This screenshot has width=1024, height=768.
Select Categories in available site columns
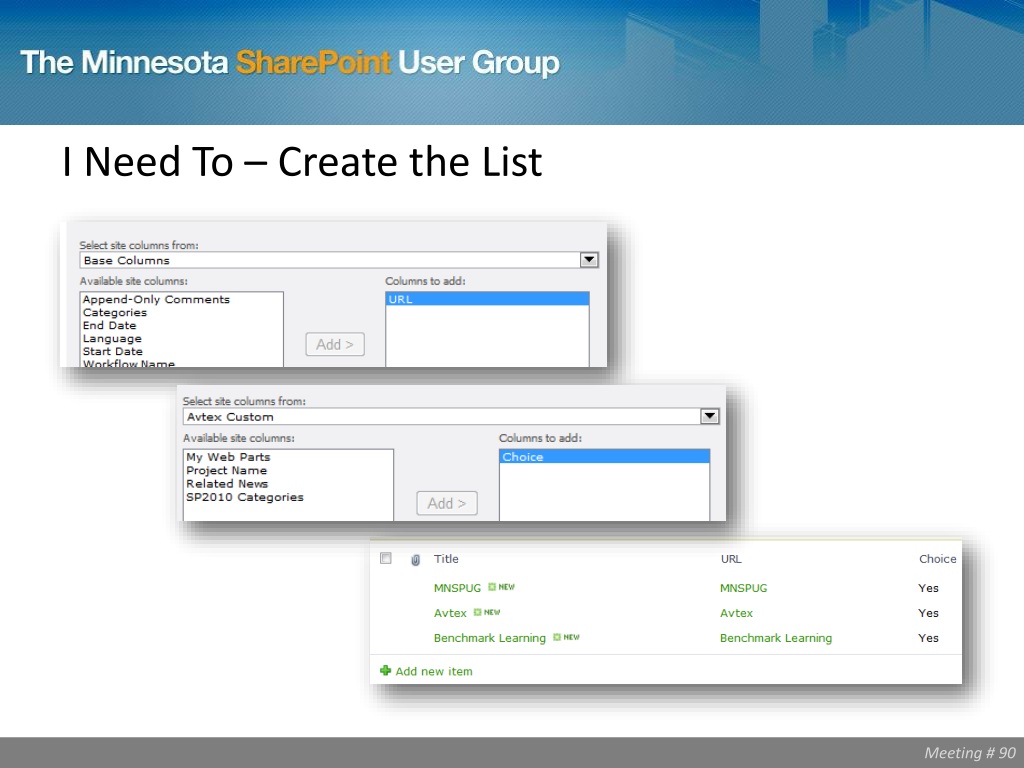tap(115, 312)
